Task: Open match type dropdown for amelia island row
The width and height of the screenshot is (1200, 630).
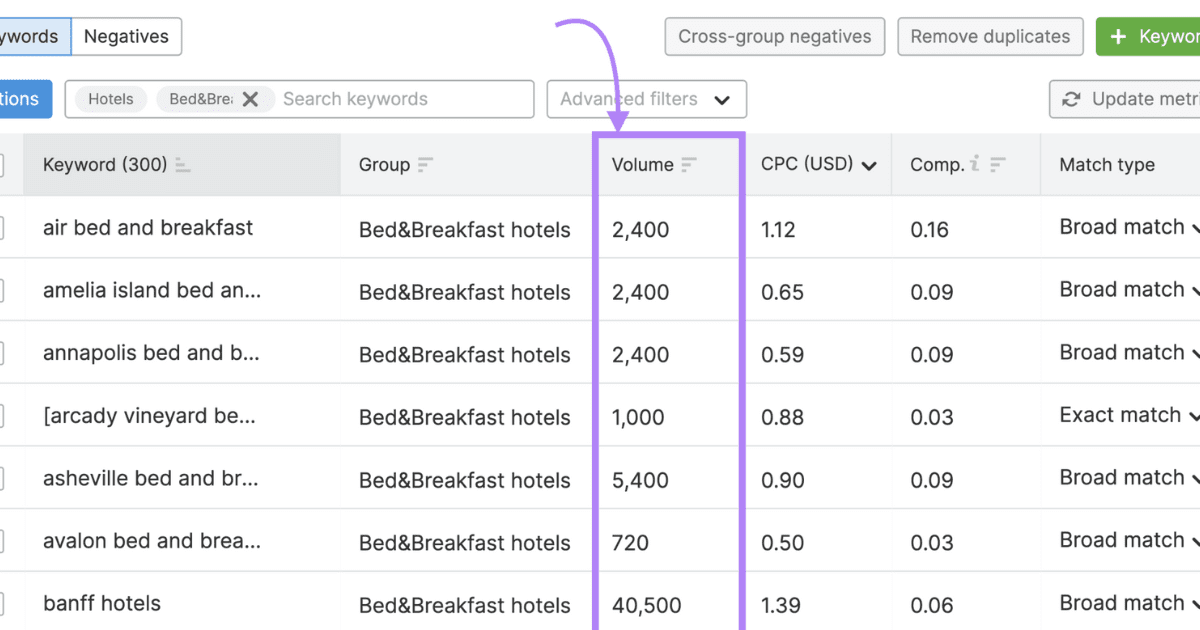Action: (1195, 291)
